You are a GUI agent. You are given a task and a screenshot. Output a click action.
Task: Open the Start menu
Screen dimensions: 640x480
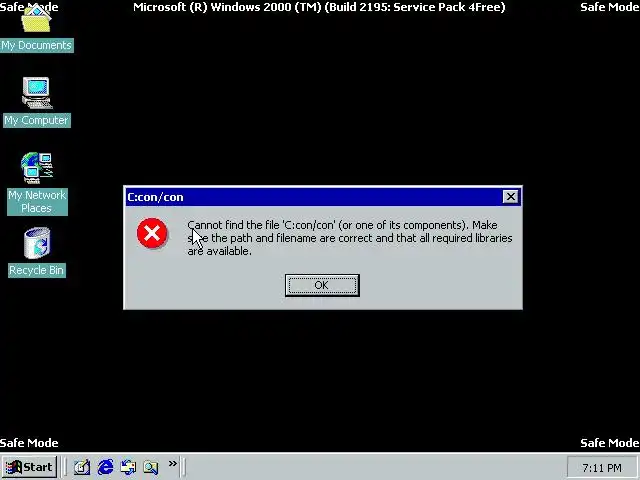29,467
